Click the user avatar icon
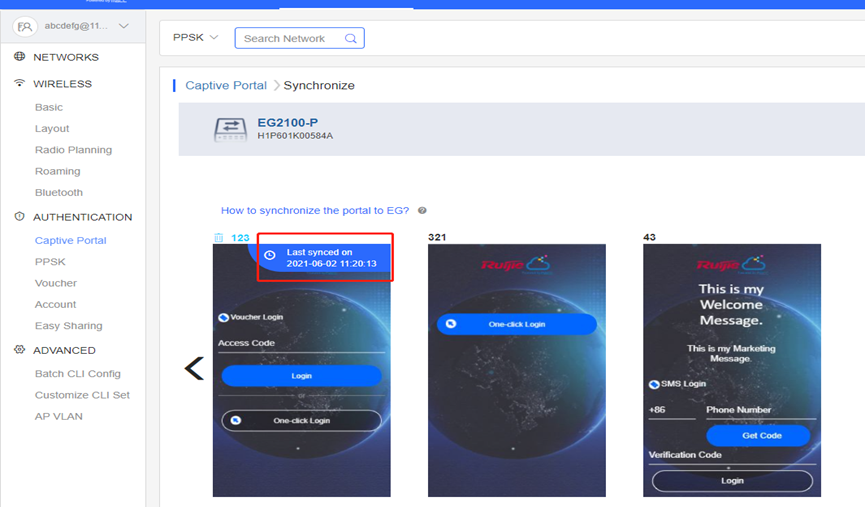This screenshot has width=865, height=507. 24,26
